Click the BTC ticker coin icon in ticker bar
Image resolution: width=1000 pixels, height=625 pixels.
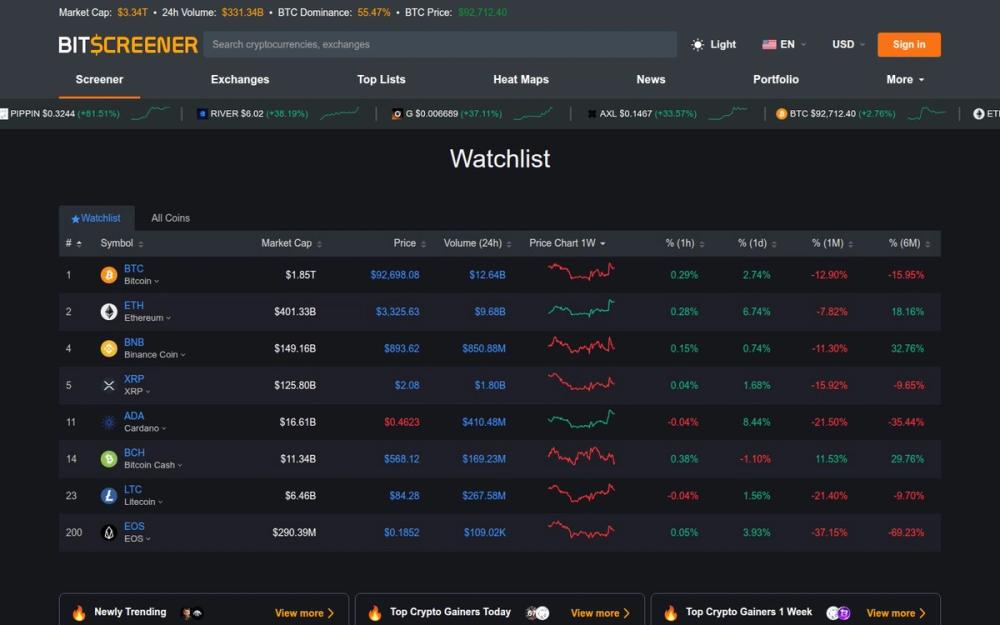(x=781, y=114)
